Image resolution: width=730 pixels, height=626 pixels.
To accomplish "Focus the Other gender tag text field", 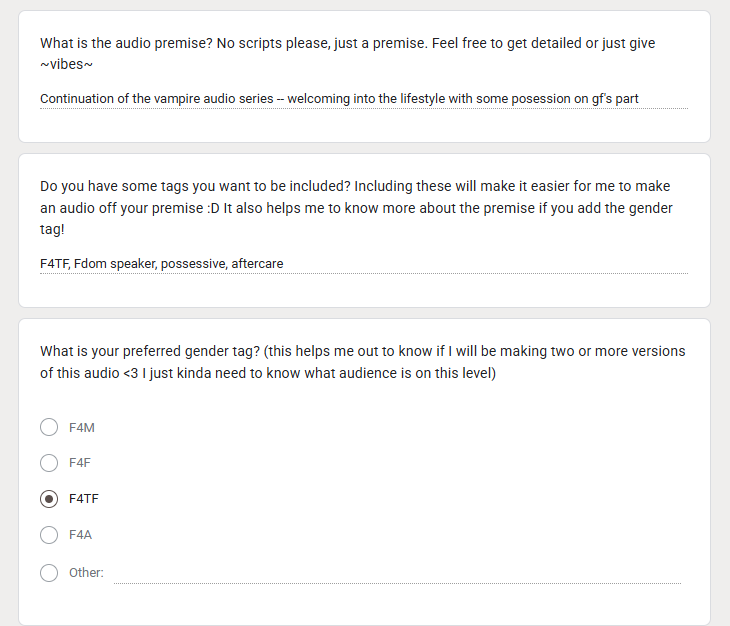I will (x=397, y=573).
